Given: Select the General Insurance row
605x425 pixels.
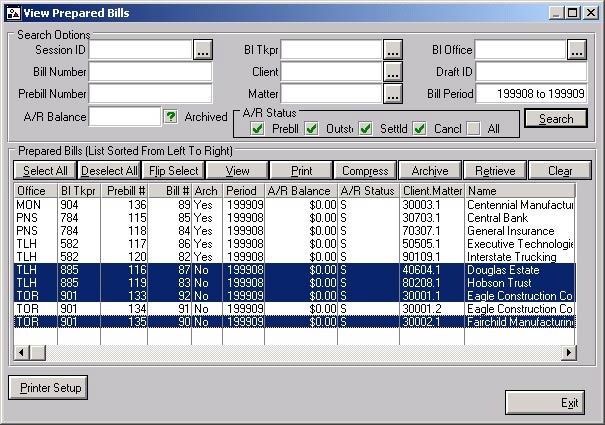Looking at the screenshot, I should click(294, 231).
